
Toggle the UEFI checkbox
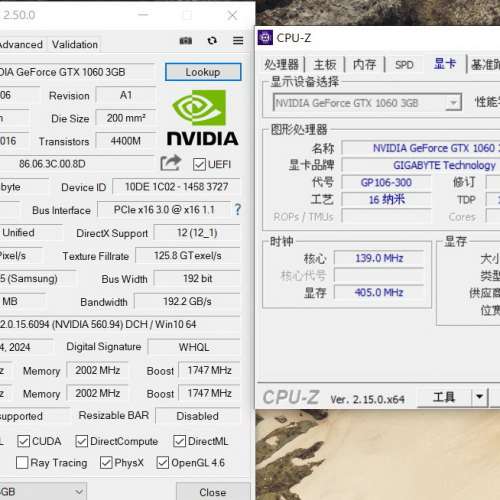coord(199,164)
